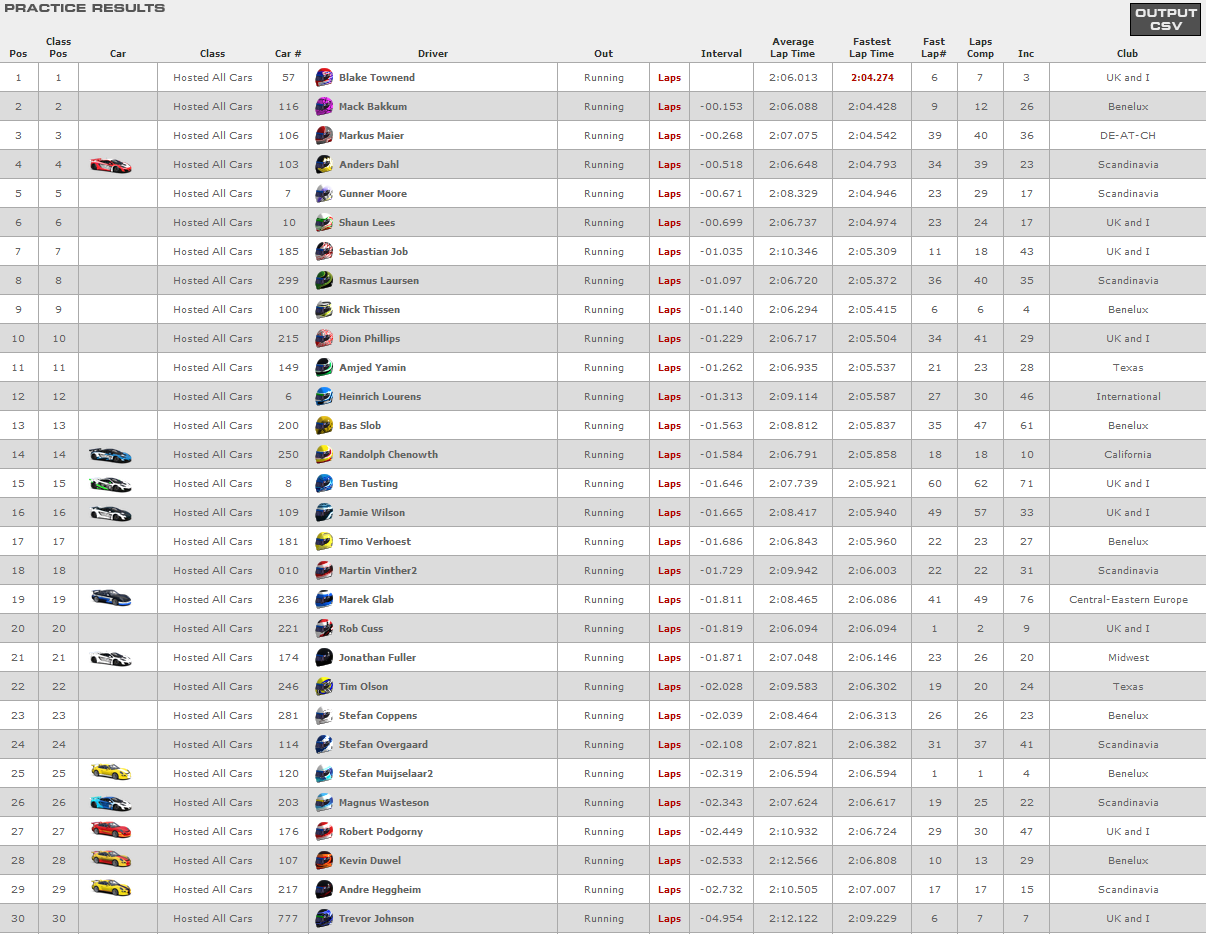The height and width of the screenshot is (934, 1206).
Task: Open driver Timo Verhoest's name
Action: 375,542
